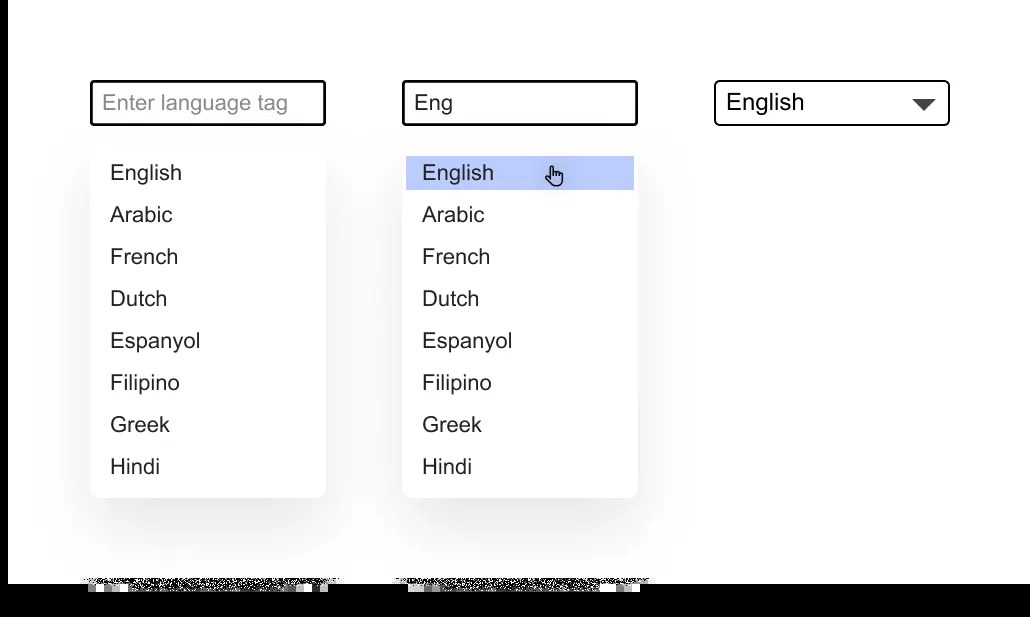Choose Hindi in the middle list
The height and width of the screenshot is (617, 1030).
pyautogui.click(x=520, y=467)
